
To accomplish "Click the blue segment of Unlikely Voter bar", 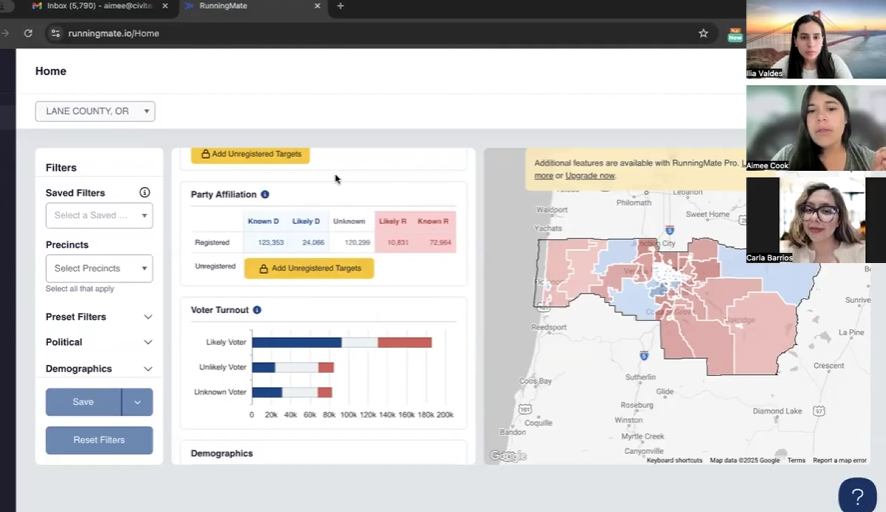I will pos(263,368).
